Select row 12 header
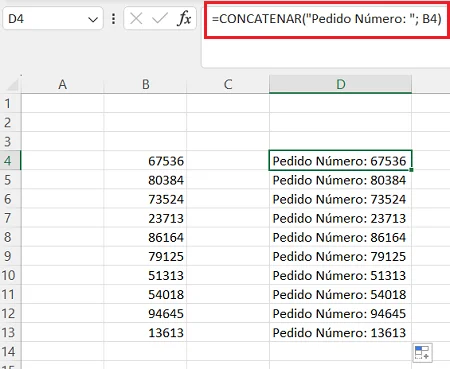450x369 pixels. (10, 313)
